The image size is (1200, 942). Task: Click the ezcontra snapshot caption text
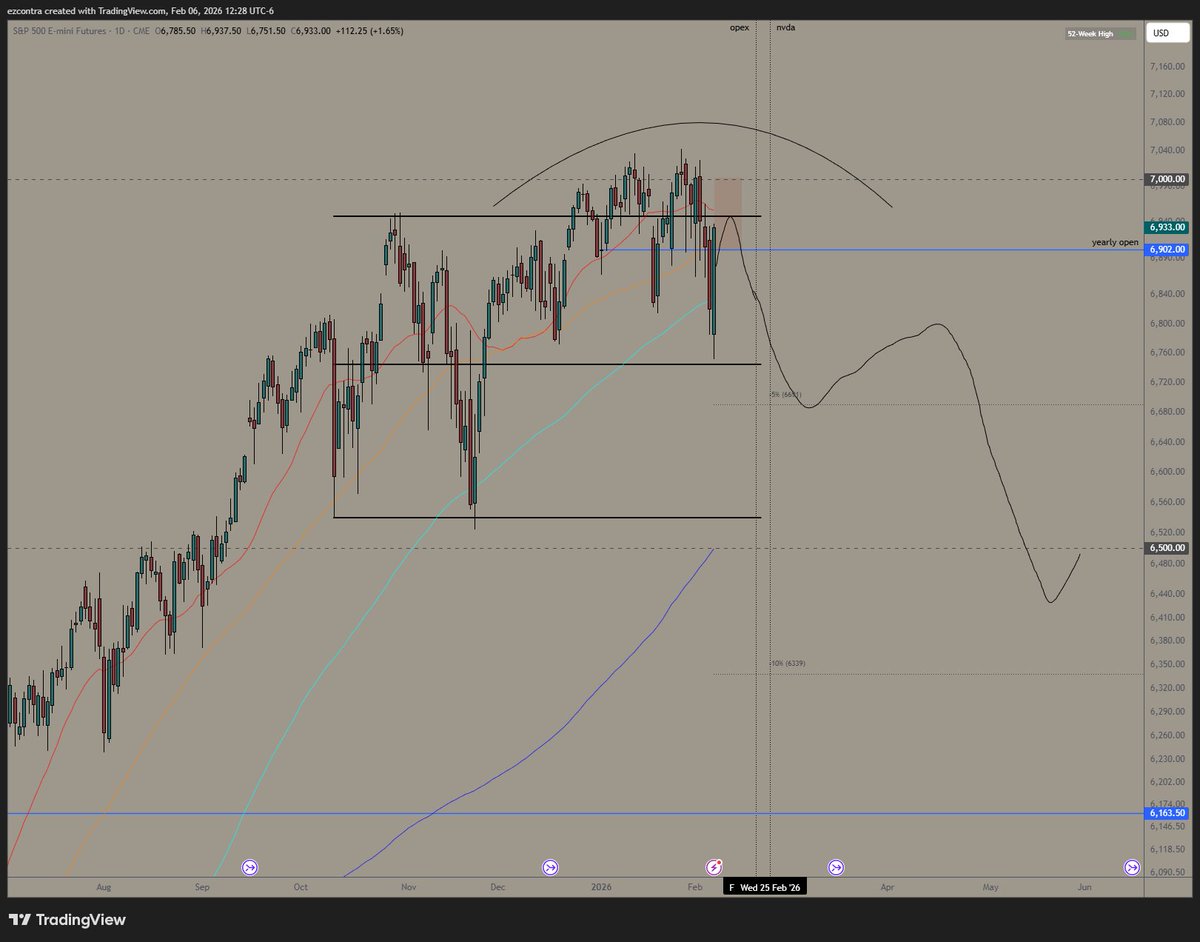[x=140, y=11]
